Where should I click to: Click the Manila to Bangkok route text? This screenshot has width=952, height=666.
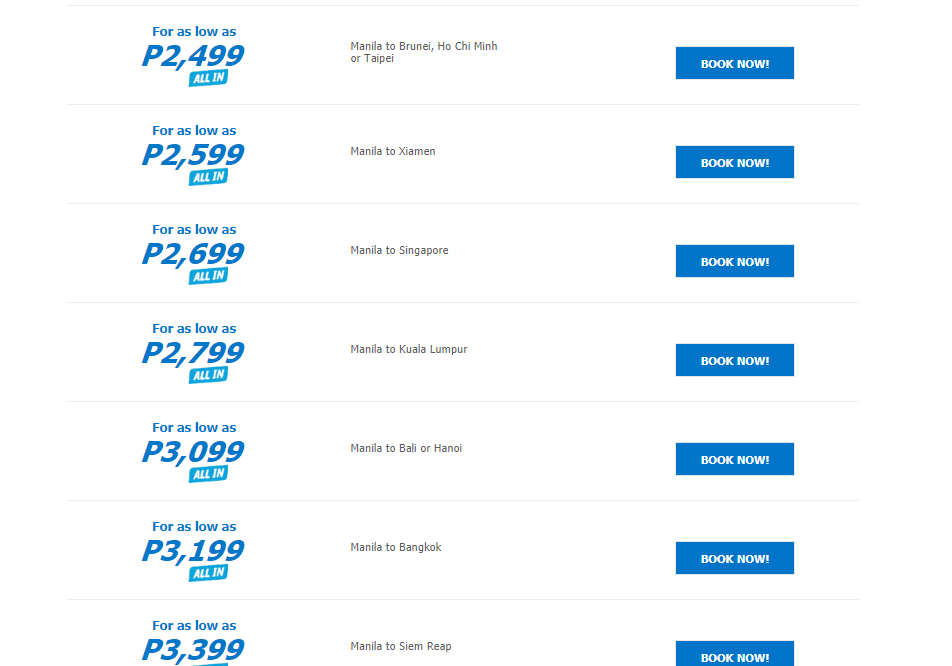(x=396, y=547)
